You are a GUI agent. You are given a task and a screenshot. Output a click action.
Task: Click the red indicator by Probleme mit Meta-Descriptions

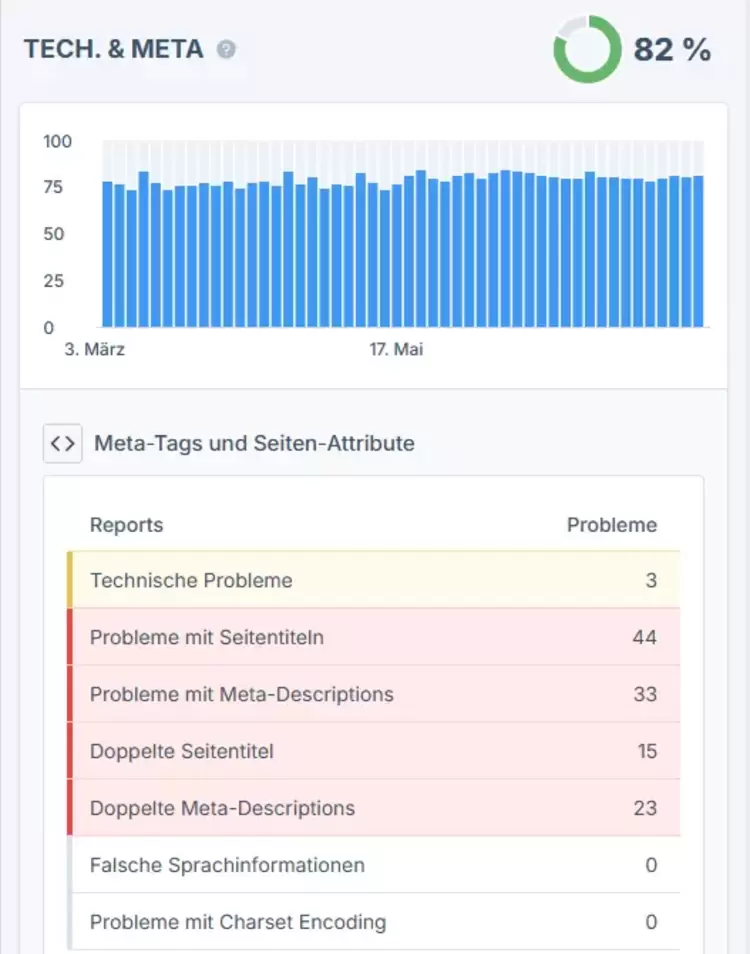coord(69,694)
